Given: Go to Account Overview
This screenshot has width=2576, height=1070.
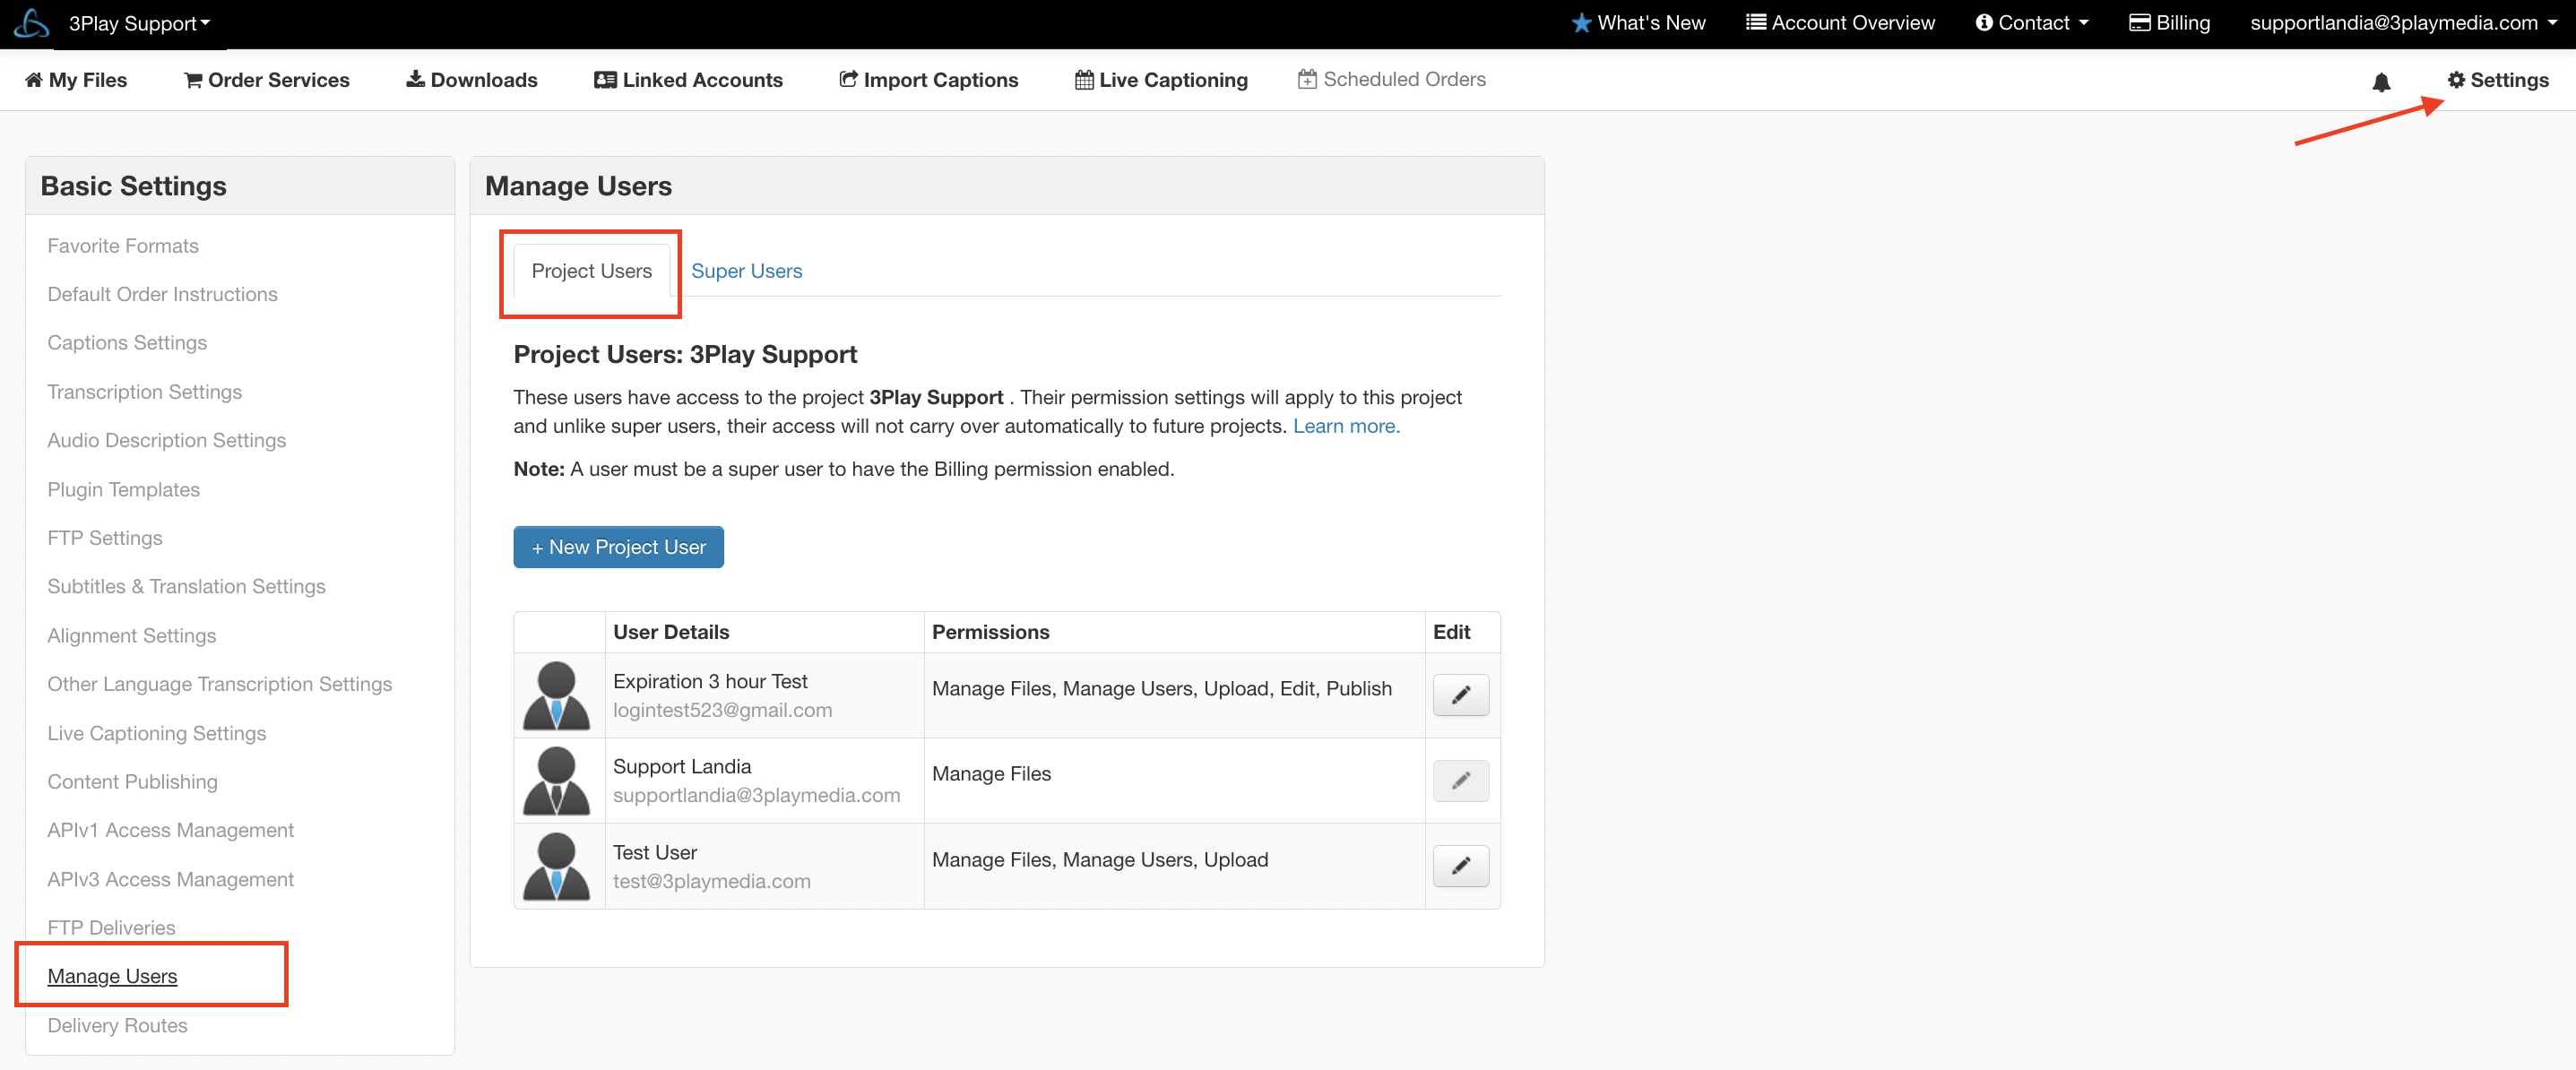Looking at the screenshot, I should pos(1840,23).
